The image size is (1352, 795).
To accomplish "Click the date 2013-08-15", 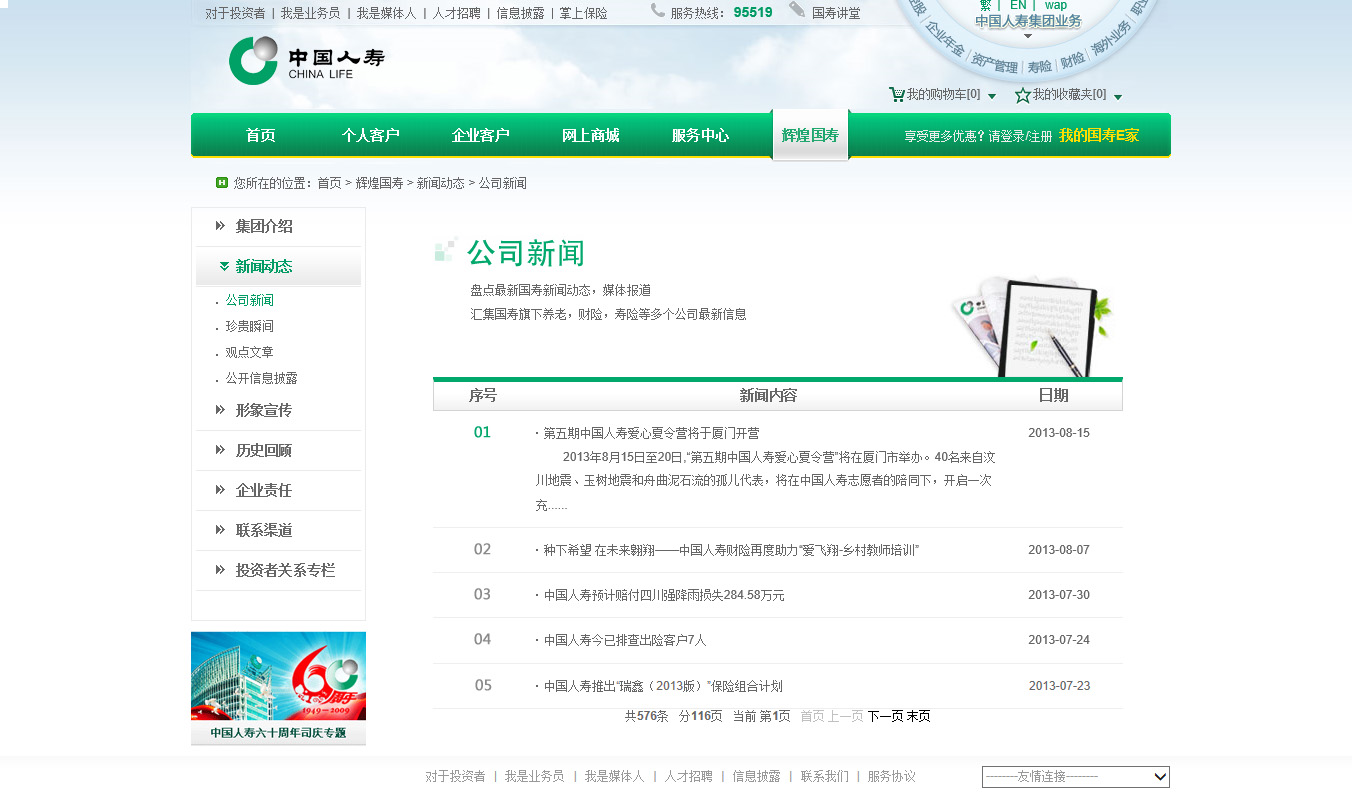I will (x=1059, y=434).
